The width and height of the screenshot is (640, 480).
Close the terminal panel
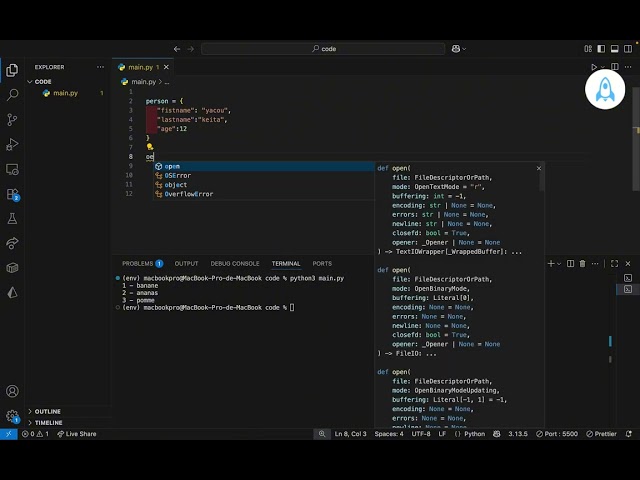point(628,264)
